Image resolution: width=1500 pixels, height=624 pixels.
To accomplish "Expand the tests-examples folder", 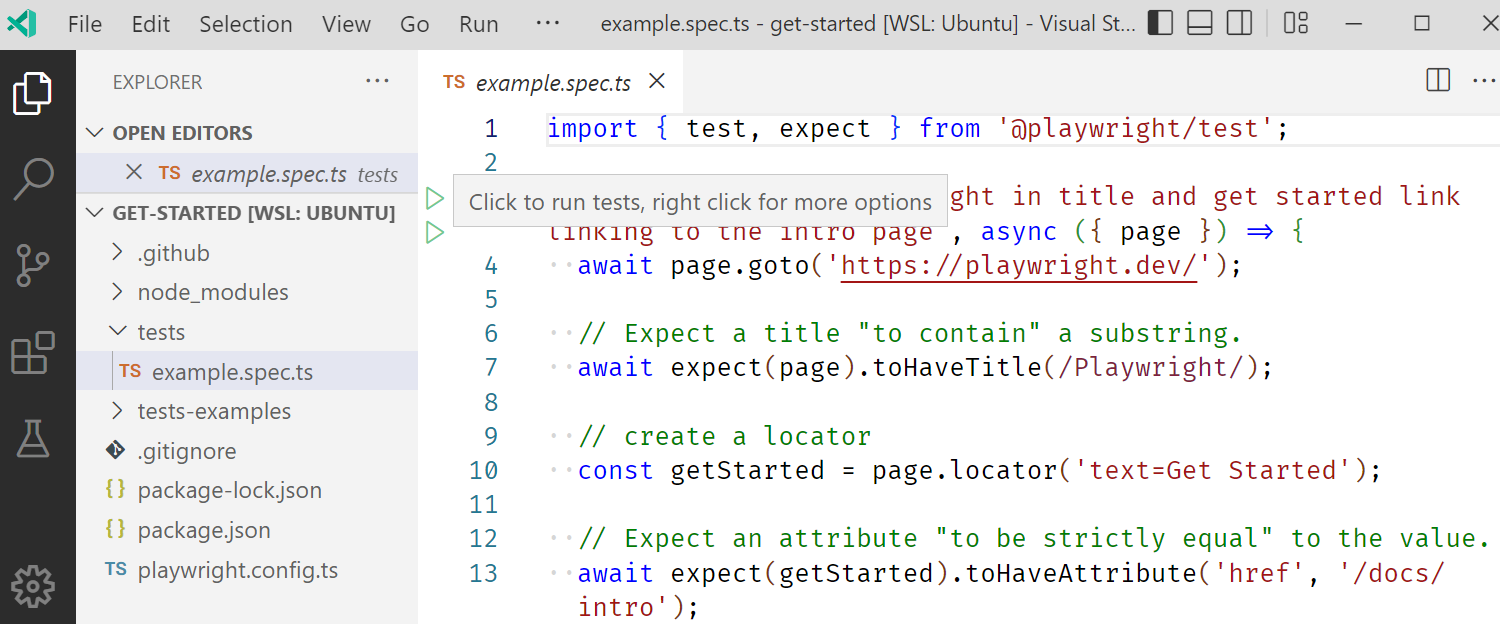I will click(x=247, y=411).
